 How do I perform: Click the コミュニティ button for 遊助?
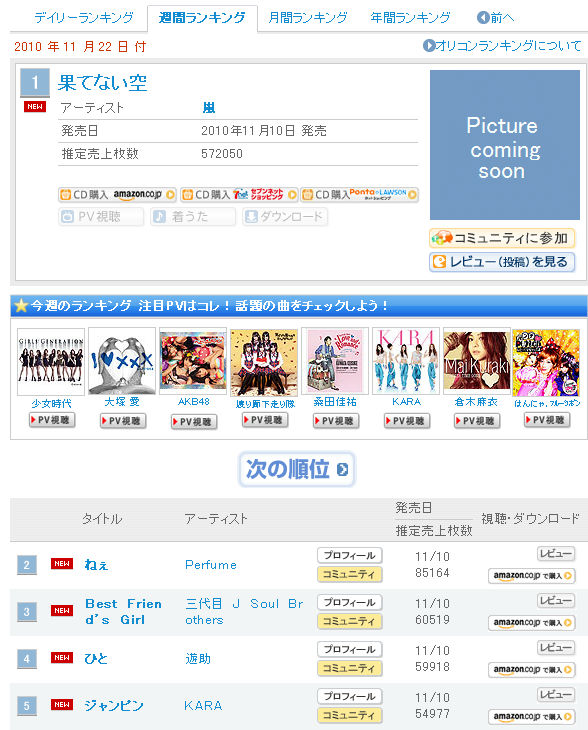[x=350, y=668]
